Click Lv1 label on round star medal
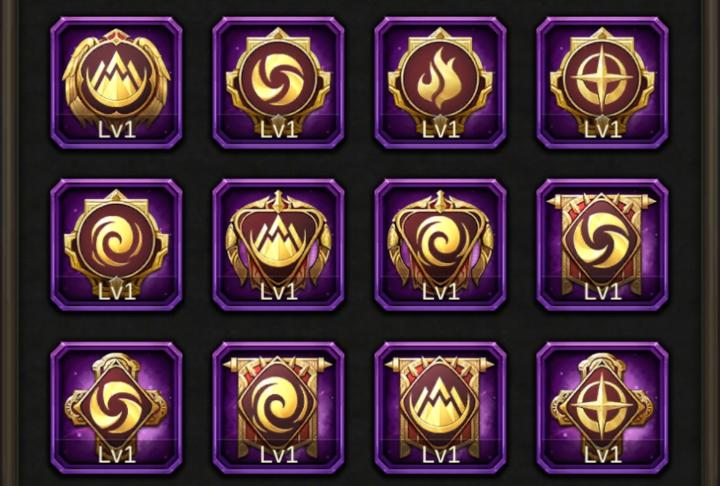The image size is (720, 486). [602, 130]
